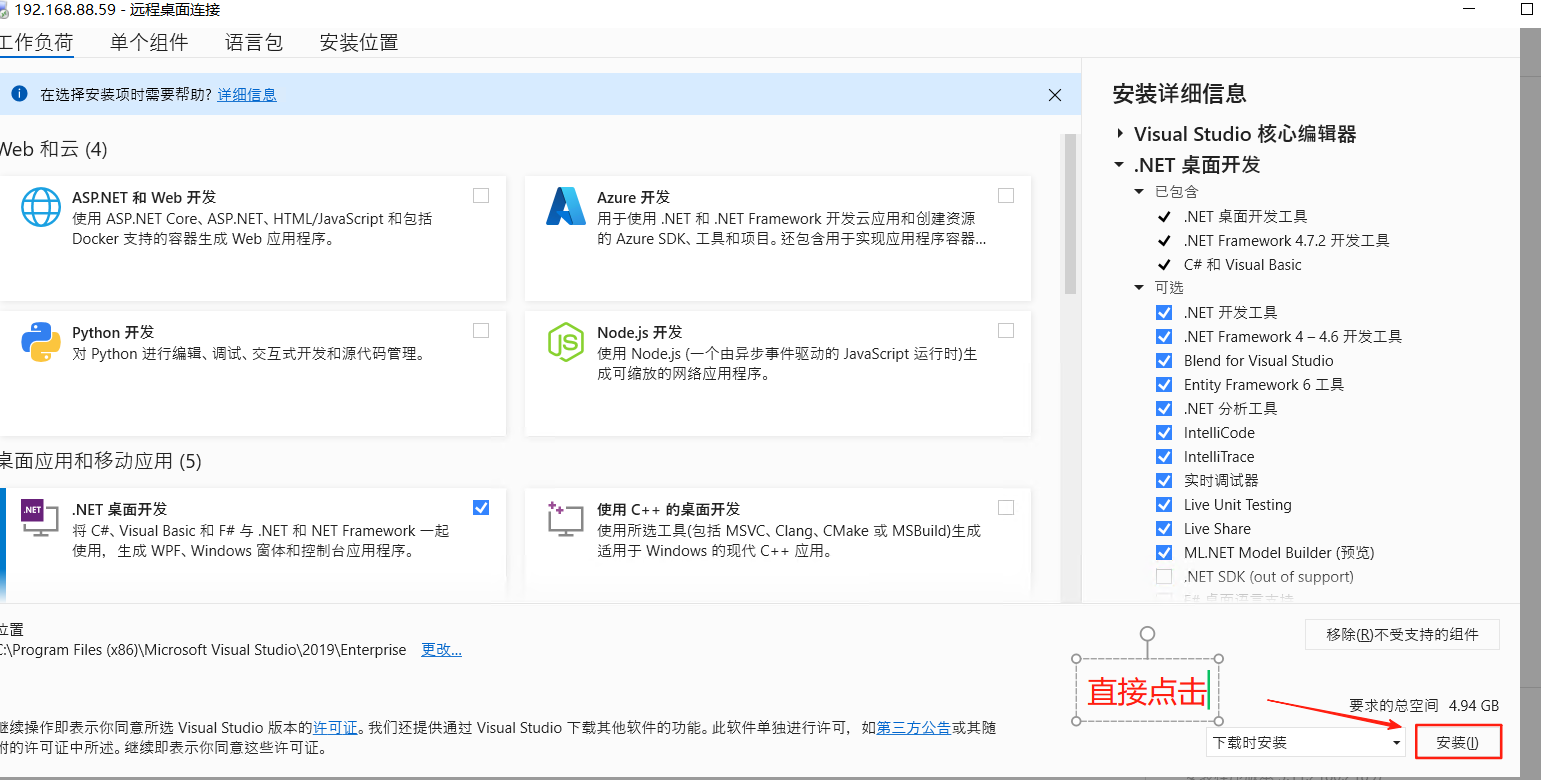This screenshot has width=1541, height=780.
Task: Click the blue info icon in help banner
Action: click(x=18, y=94)
